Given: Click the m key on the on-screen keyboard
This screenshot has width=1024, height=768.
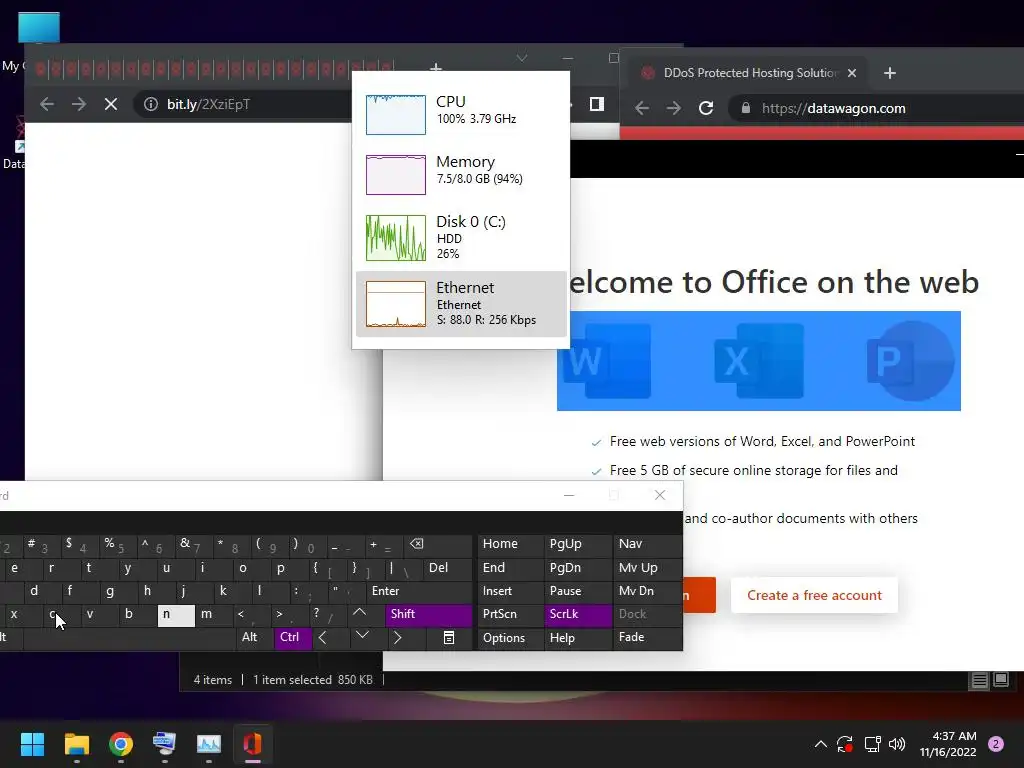Looking at the screenshot, I should (x=214, y=615).
